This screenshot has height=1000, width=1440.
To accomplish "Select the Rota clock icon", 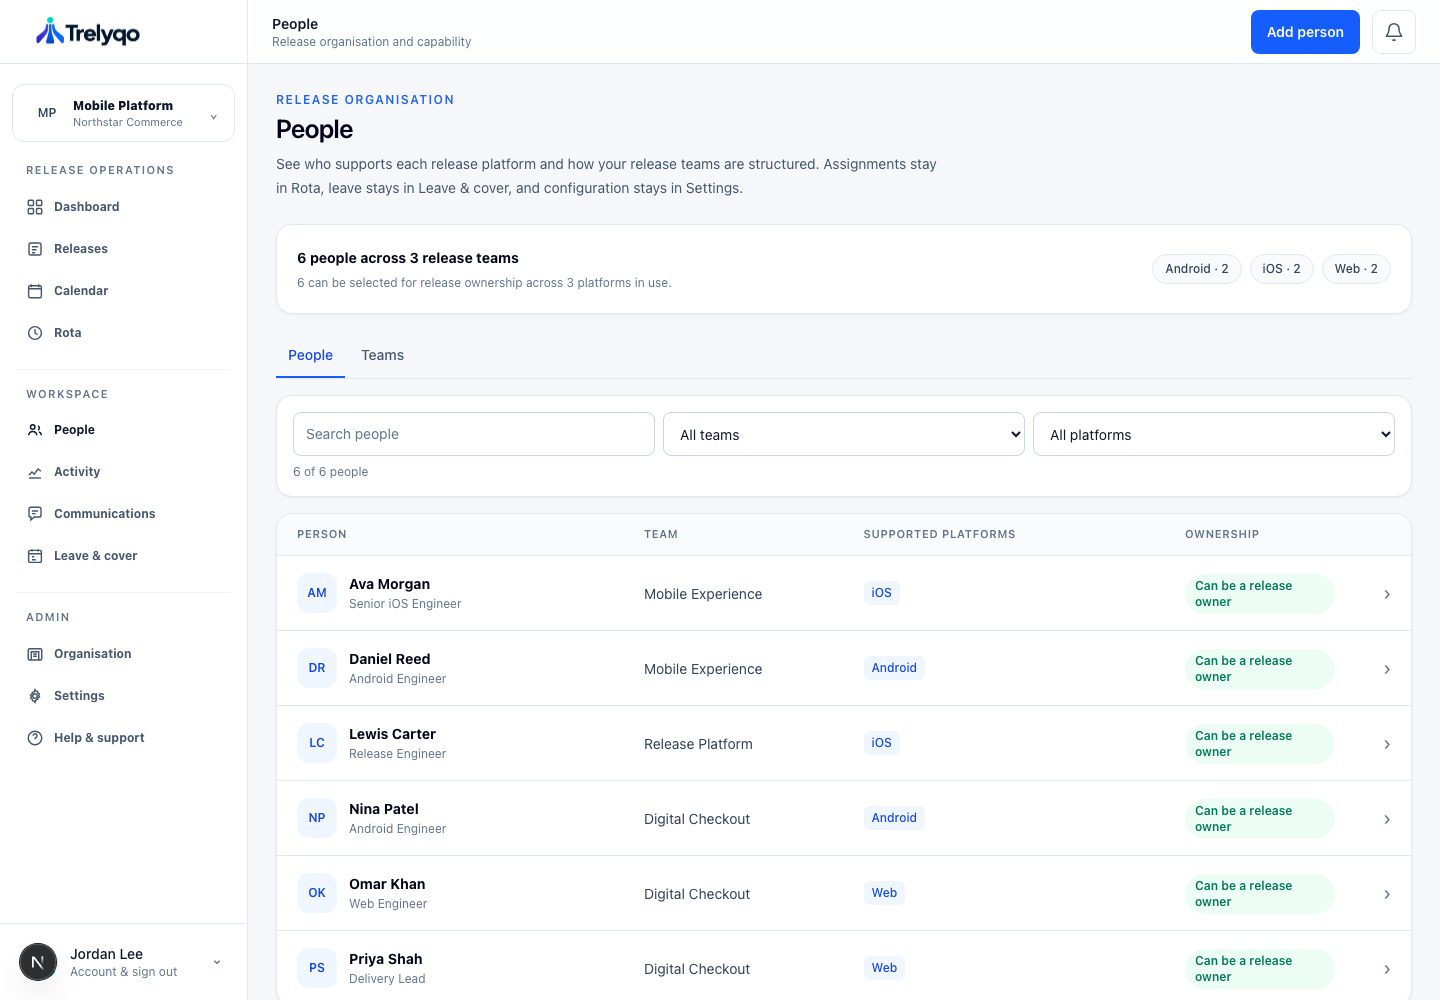I will pyautogui.click(x=35, y=333).
